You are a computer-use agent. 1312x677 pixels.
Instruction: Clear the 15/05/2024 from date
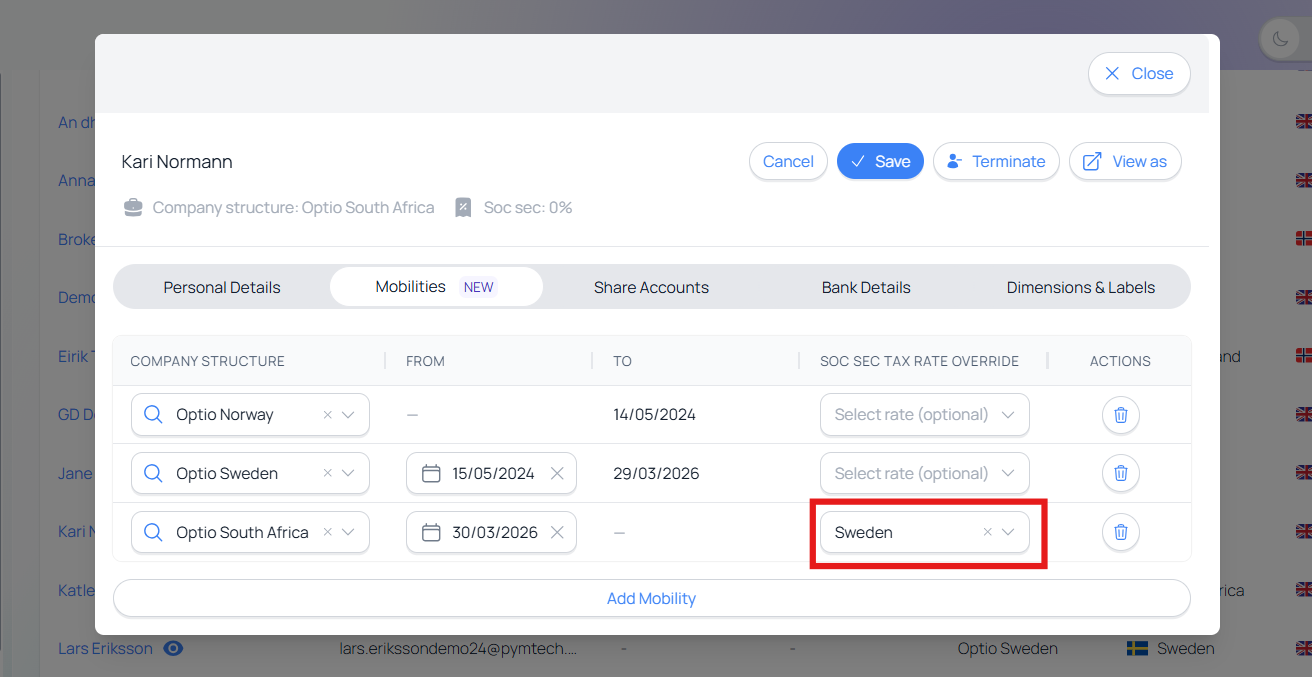point(557,474)
